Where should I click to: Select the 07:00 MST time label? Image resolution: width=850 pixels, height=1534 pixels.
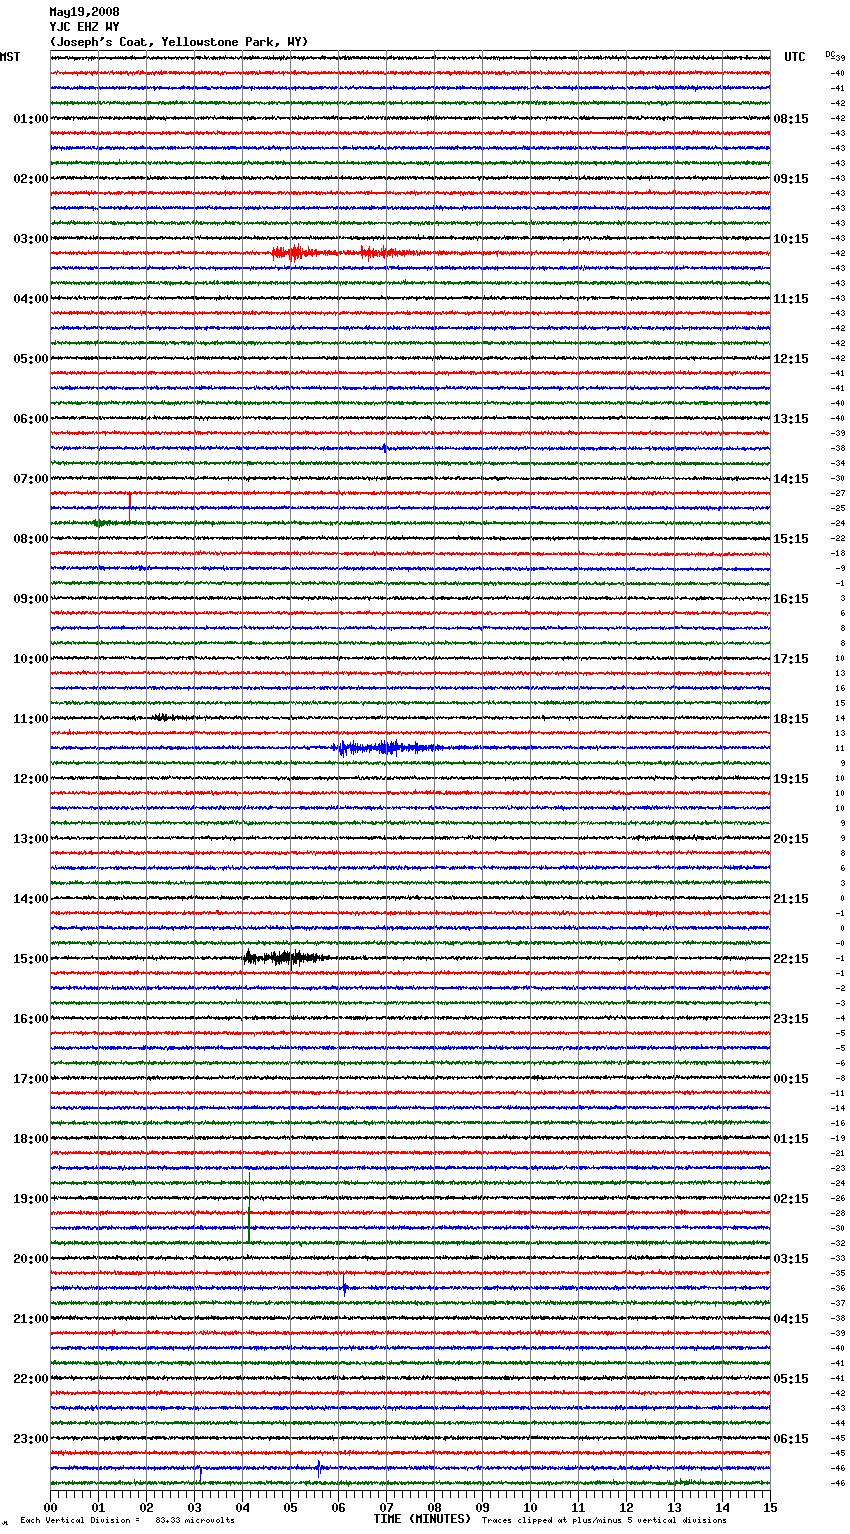tap(30, 479)
